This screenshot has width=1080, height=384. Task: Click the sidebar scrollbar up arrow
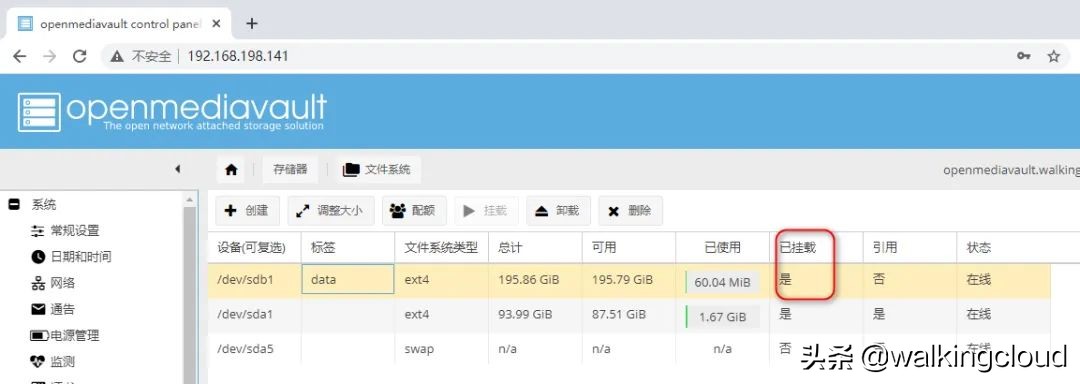[x=191, y=199]
